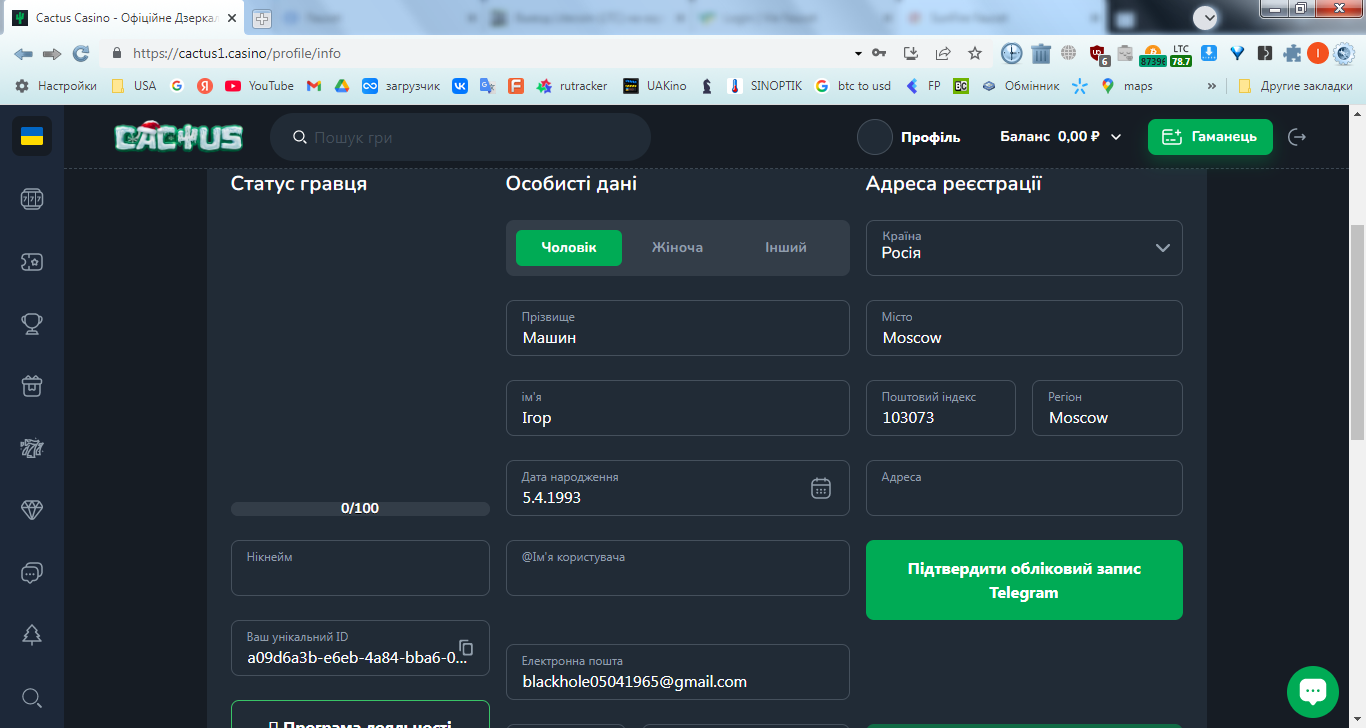This screenshot has height=728, width=1366.
Task: Open the Профіль link in header
Action: coord(930,137)
